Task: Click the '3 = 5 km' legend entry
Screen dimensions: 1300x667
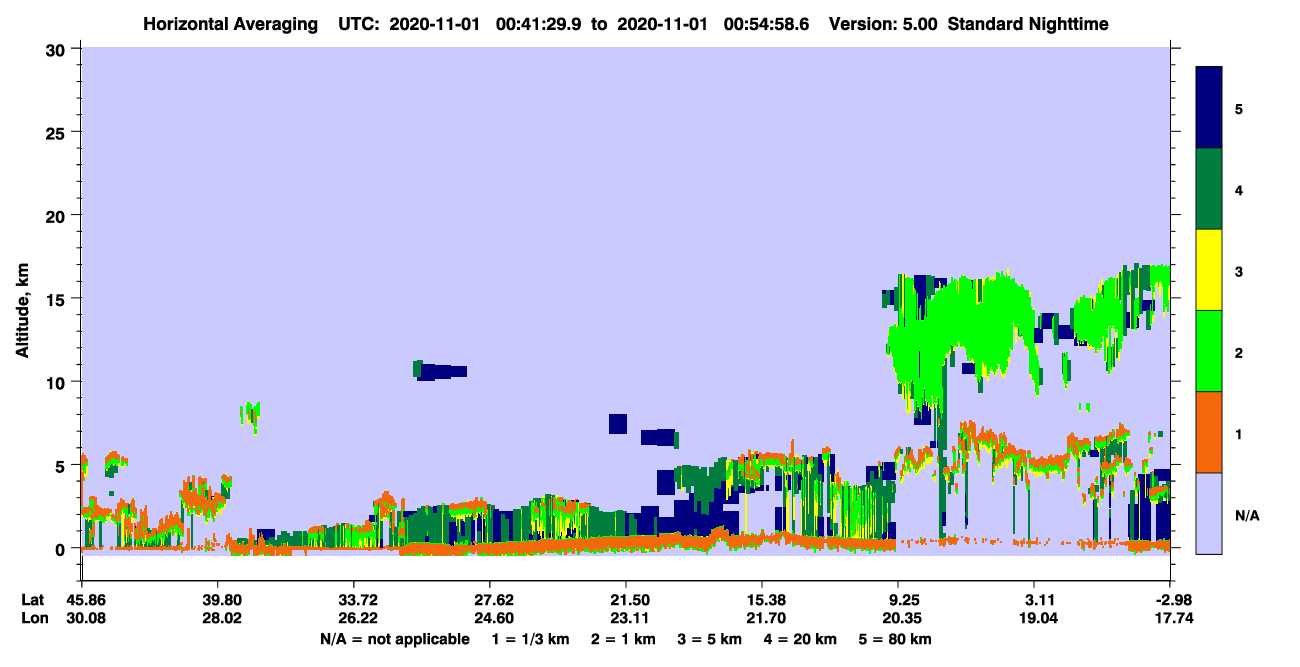Action: [x=708, y=639]
